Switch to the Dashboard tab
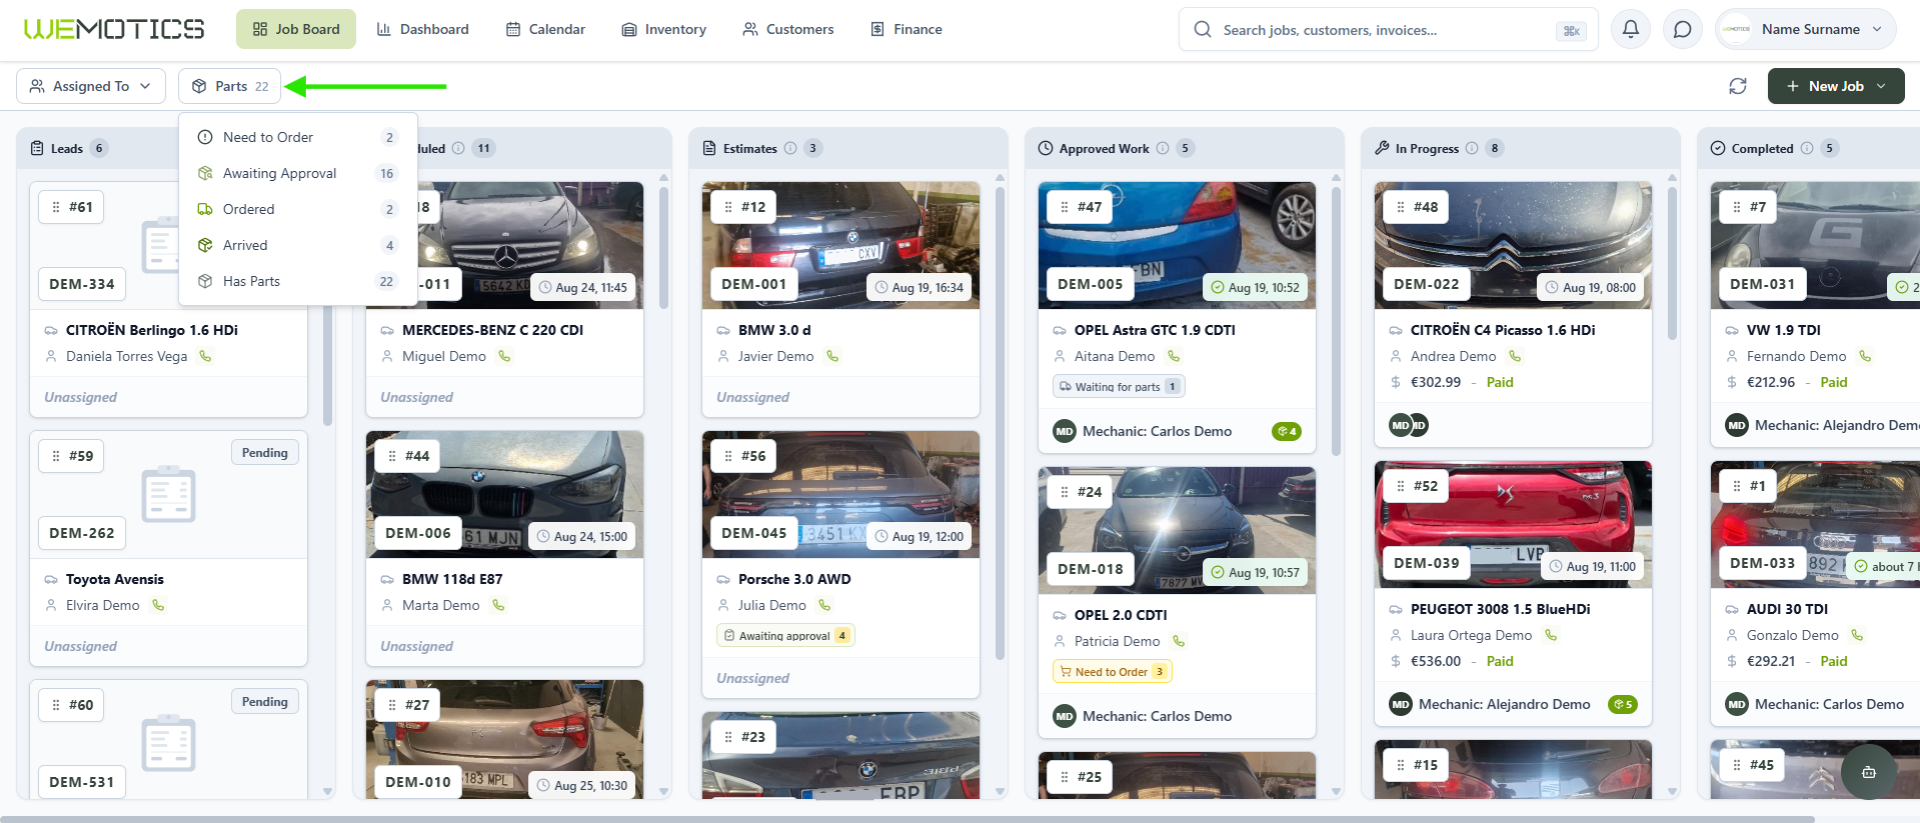 [422, 29]
